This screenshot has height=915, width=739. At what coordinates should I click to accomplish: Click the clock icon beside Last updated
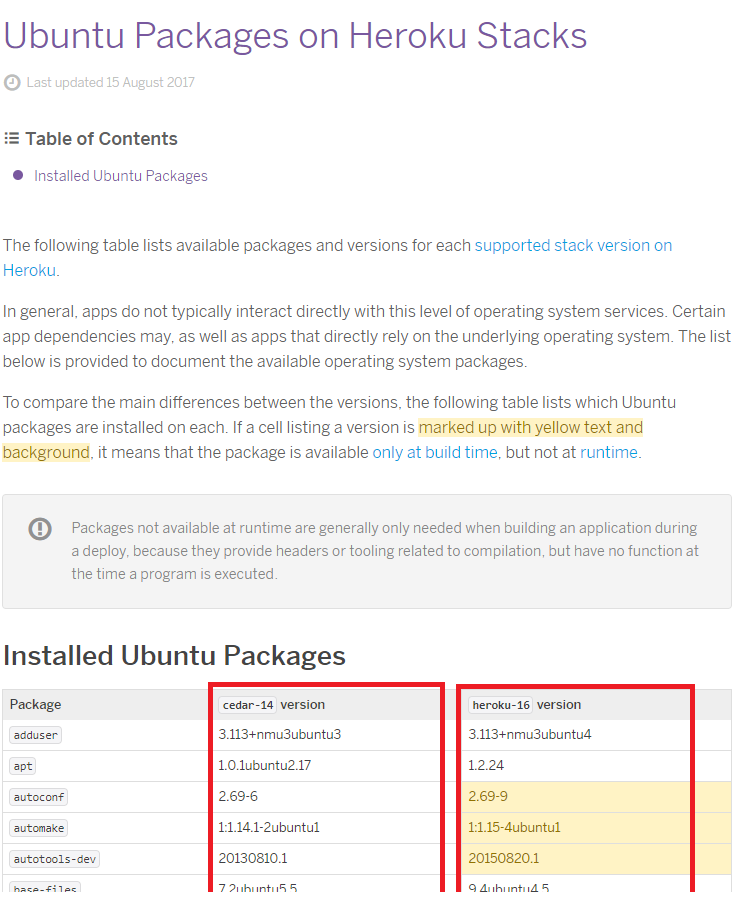click(12, 83)
